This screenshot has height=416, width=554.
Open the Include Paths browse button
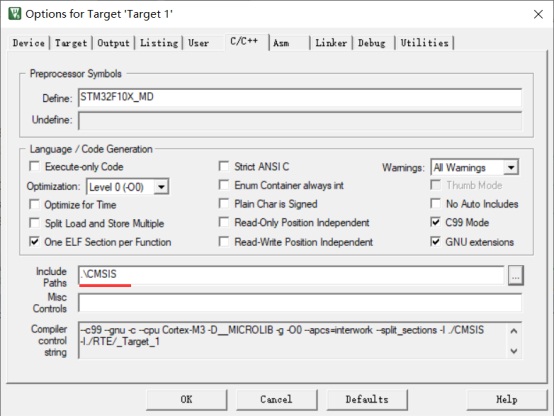515,275
